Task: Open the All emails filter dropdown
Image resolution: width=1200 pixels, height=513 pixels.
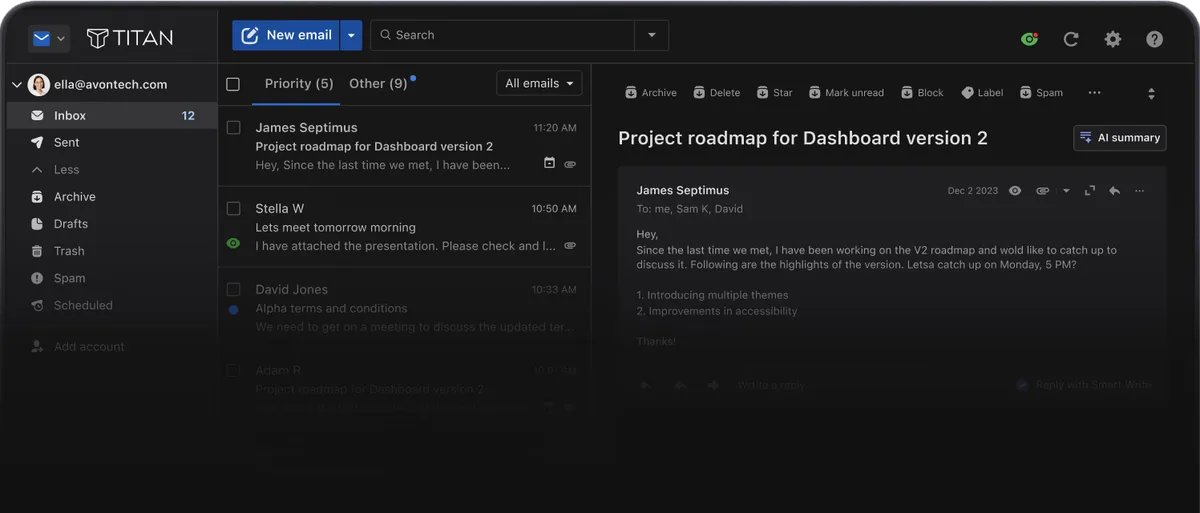Action: coord(540,83)
